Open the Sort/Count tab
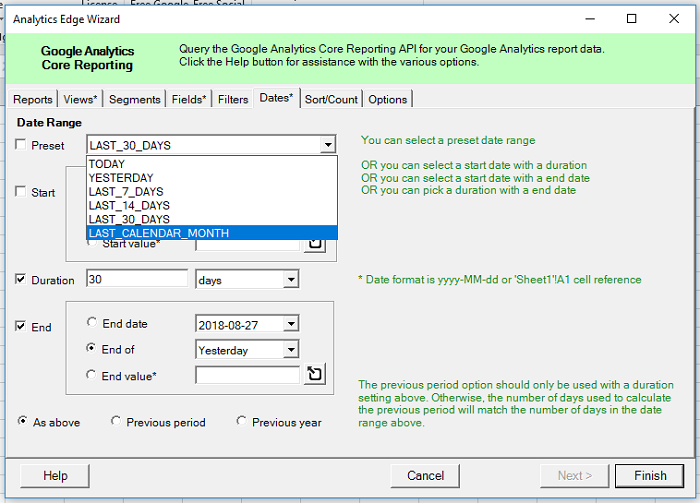This screenshot has width=700, height=503. [331, 99]
